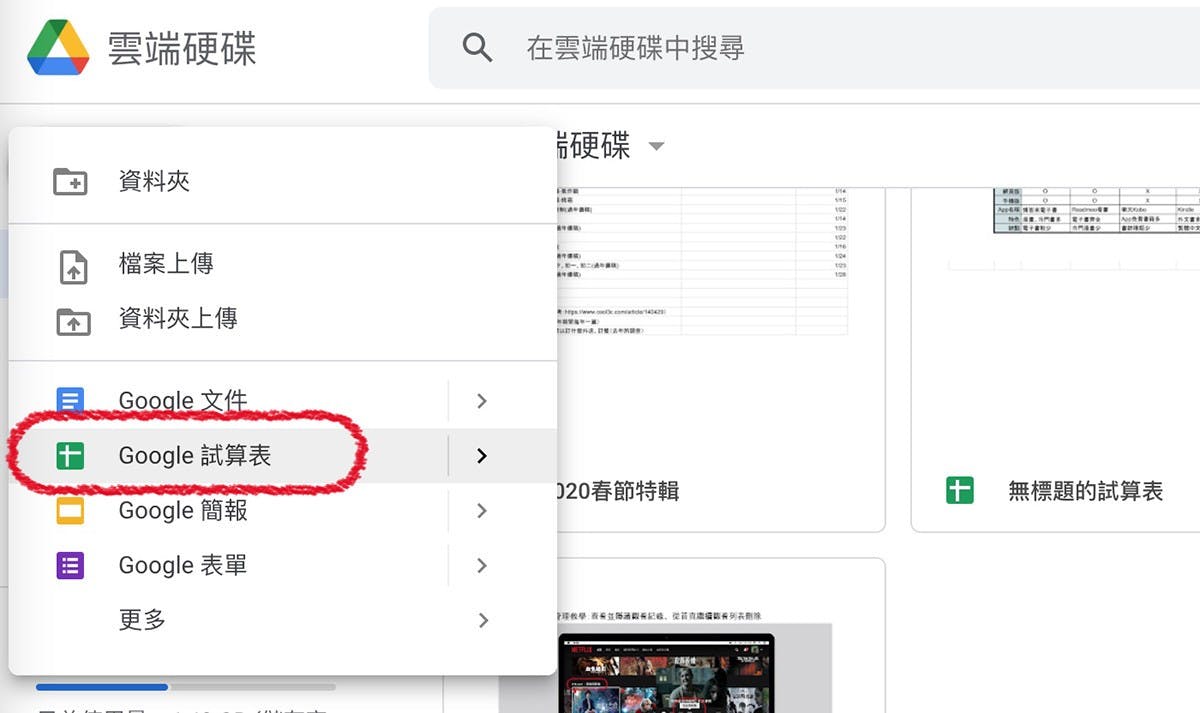The image size is (1200, 713).
Task: Expand Google 簡報 submenu arrow
Action: 482,511
